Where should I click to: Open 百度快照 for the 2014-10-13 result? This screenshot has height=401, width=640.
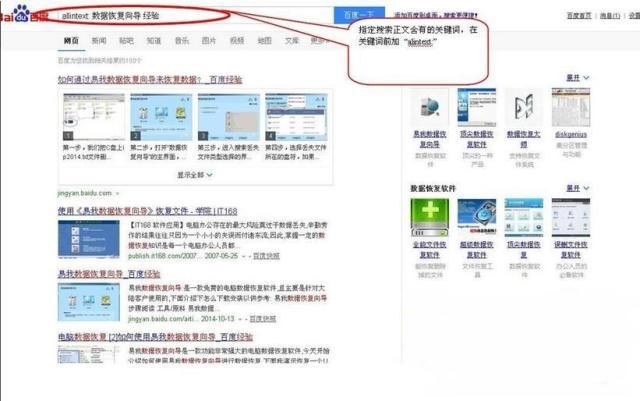point(262,319)
